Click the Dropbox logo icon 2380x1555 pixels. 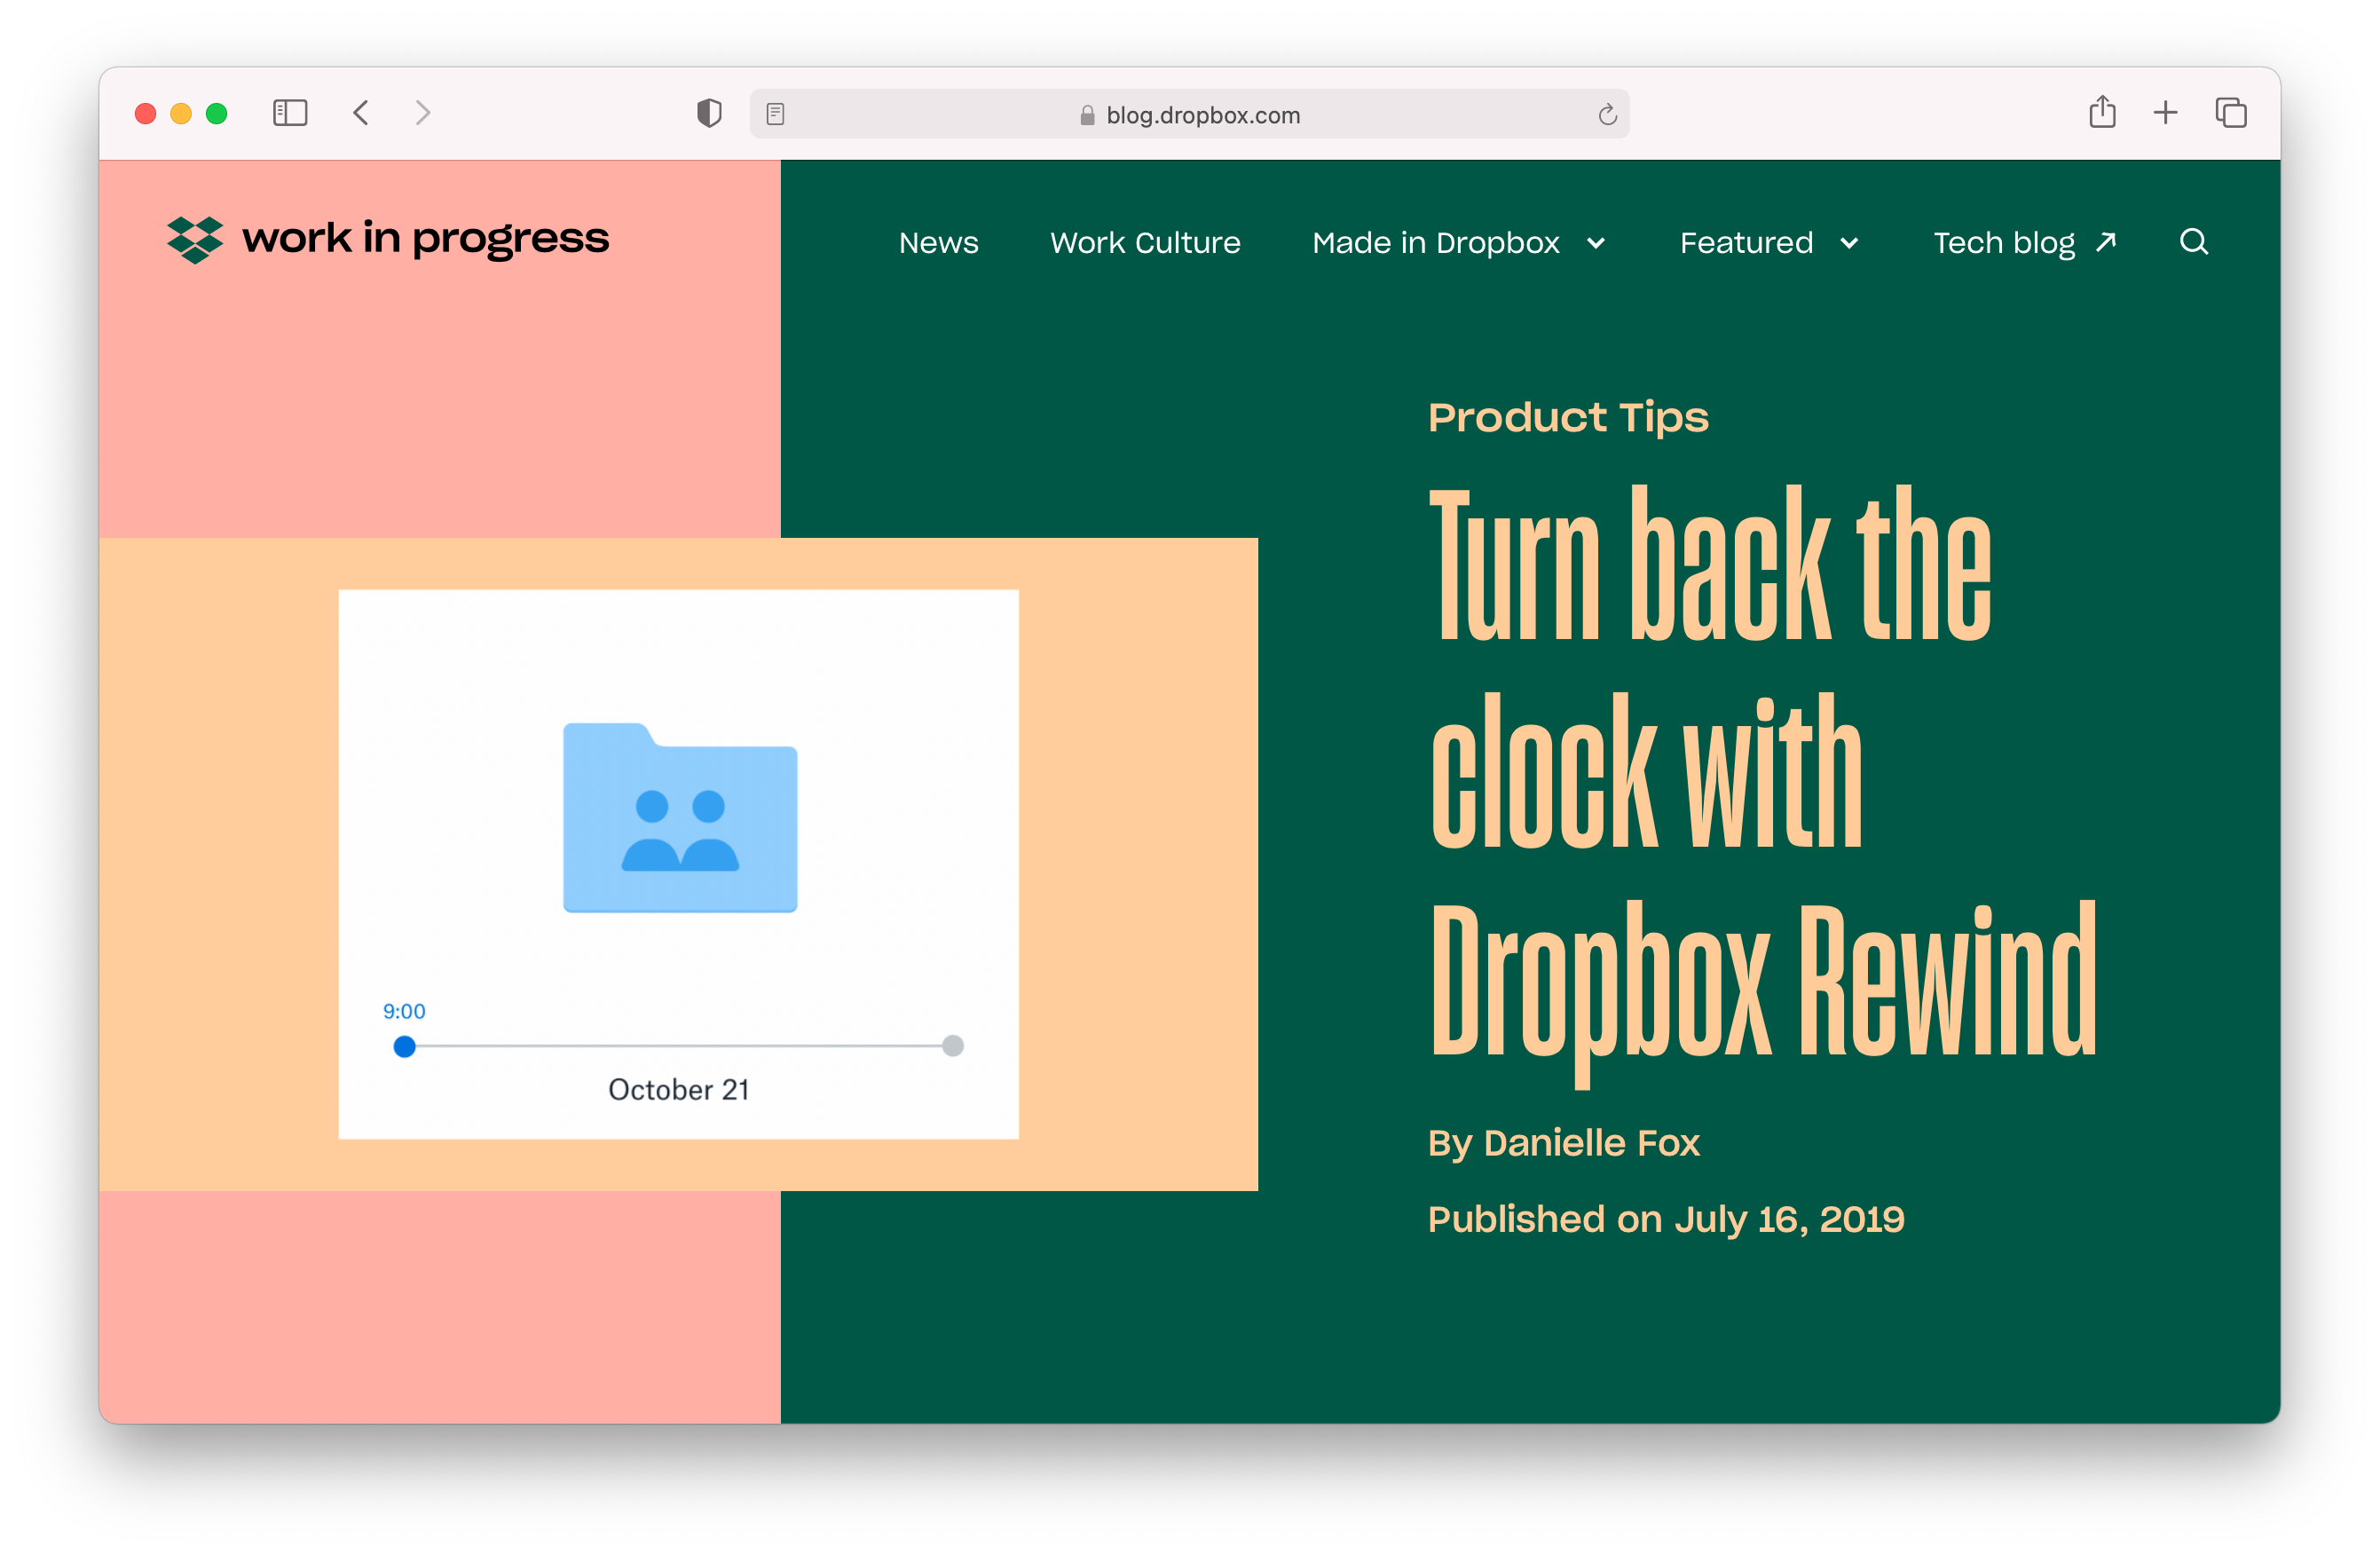point(195,239)
